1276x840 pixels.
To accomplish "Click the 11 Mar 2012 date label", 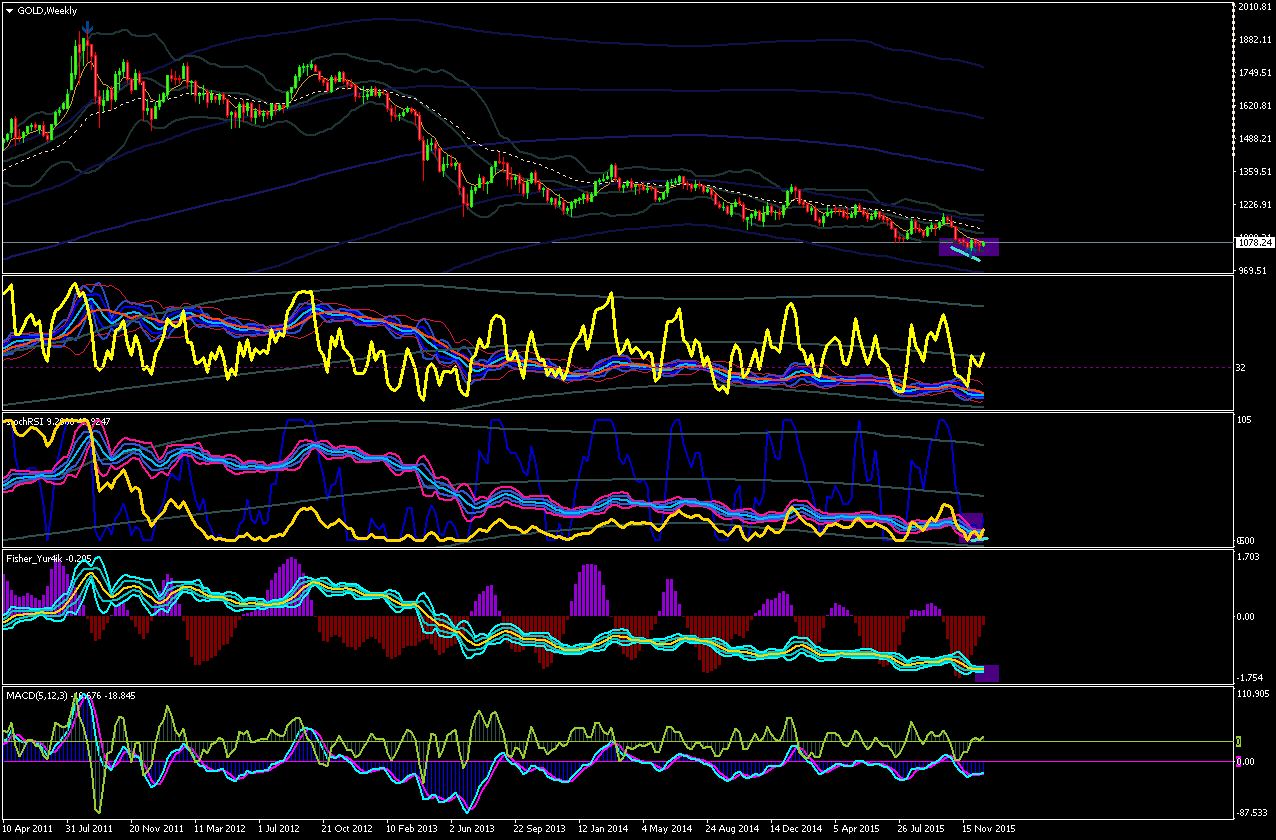I will [219, 829].
